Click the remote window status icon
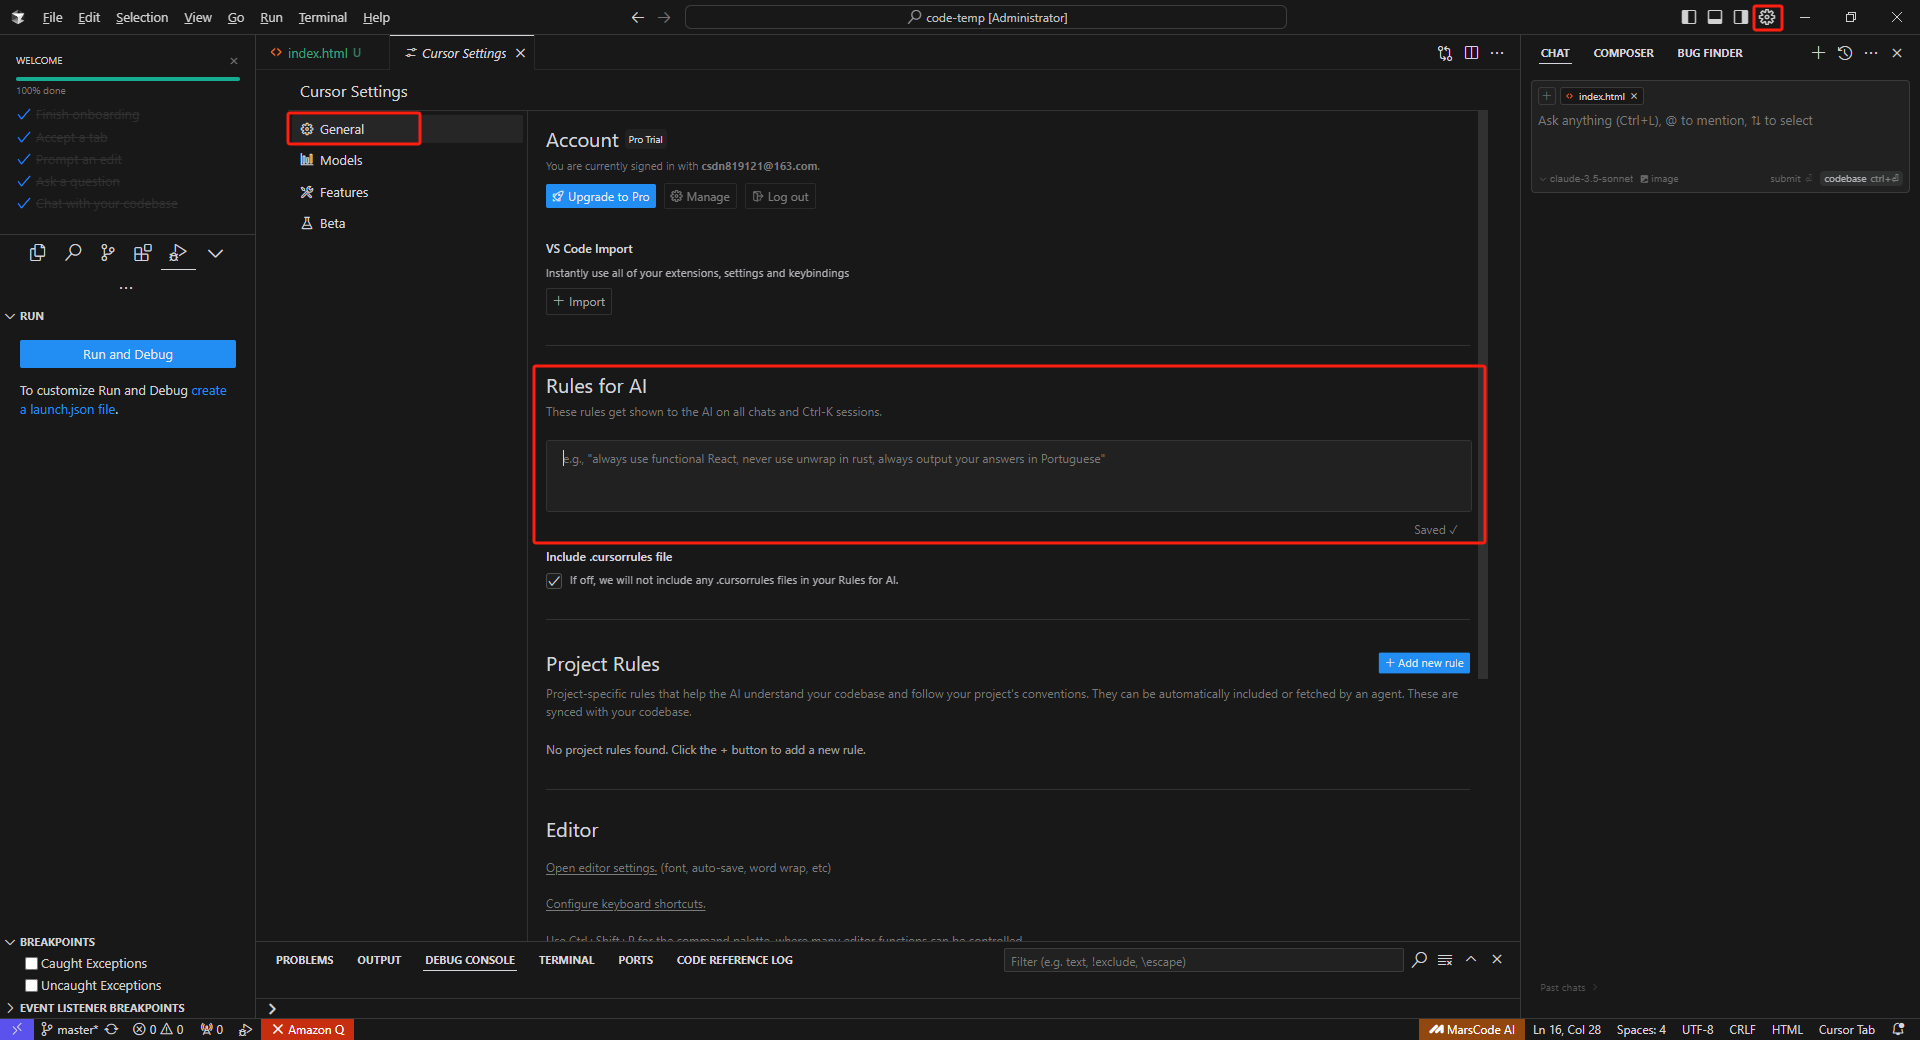Viewport: 1920px width, 1040px height. (x=17, y=1029)
